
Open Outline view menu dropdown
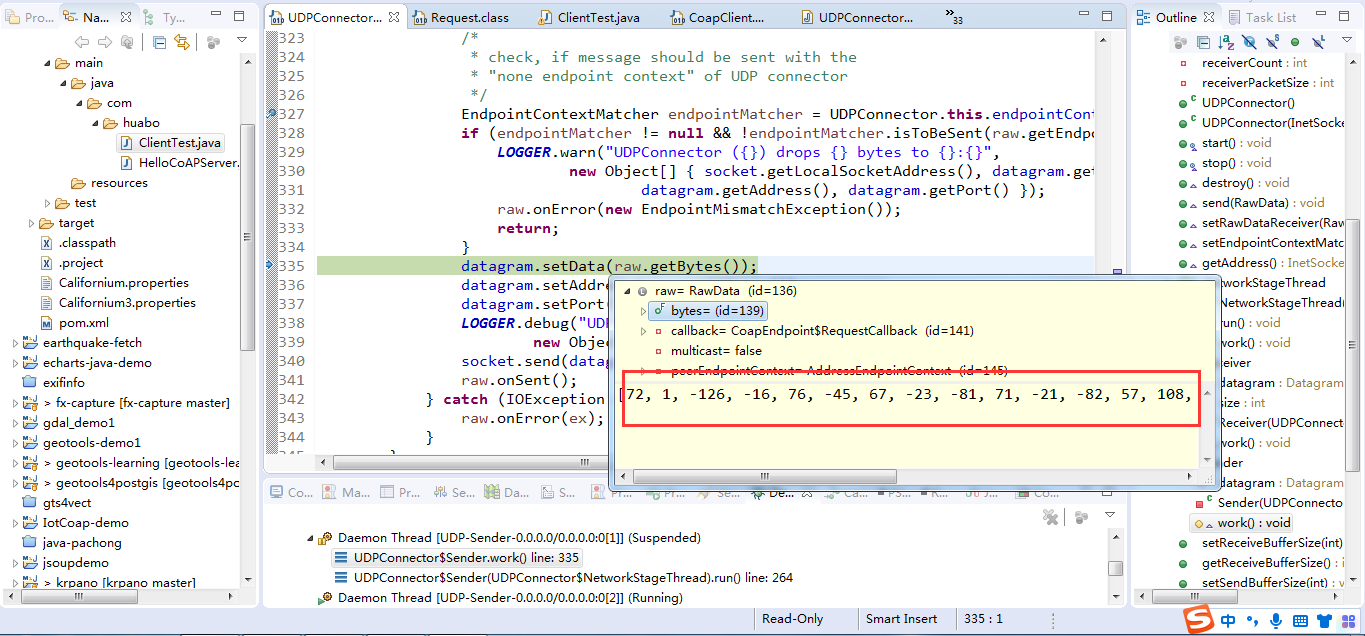[x=1345, y=41]
